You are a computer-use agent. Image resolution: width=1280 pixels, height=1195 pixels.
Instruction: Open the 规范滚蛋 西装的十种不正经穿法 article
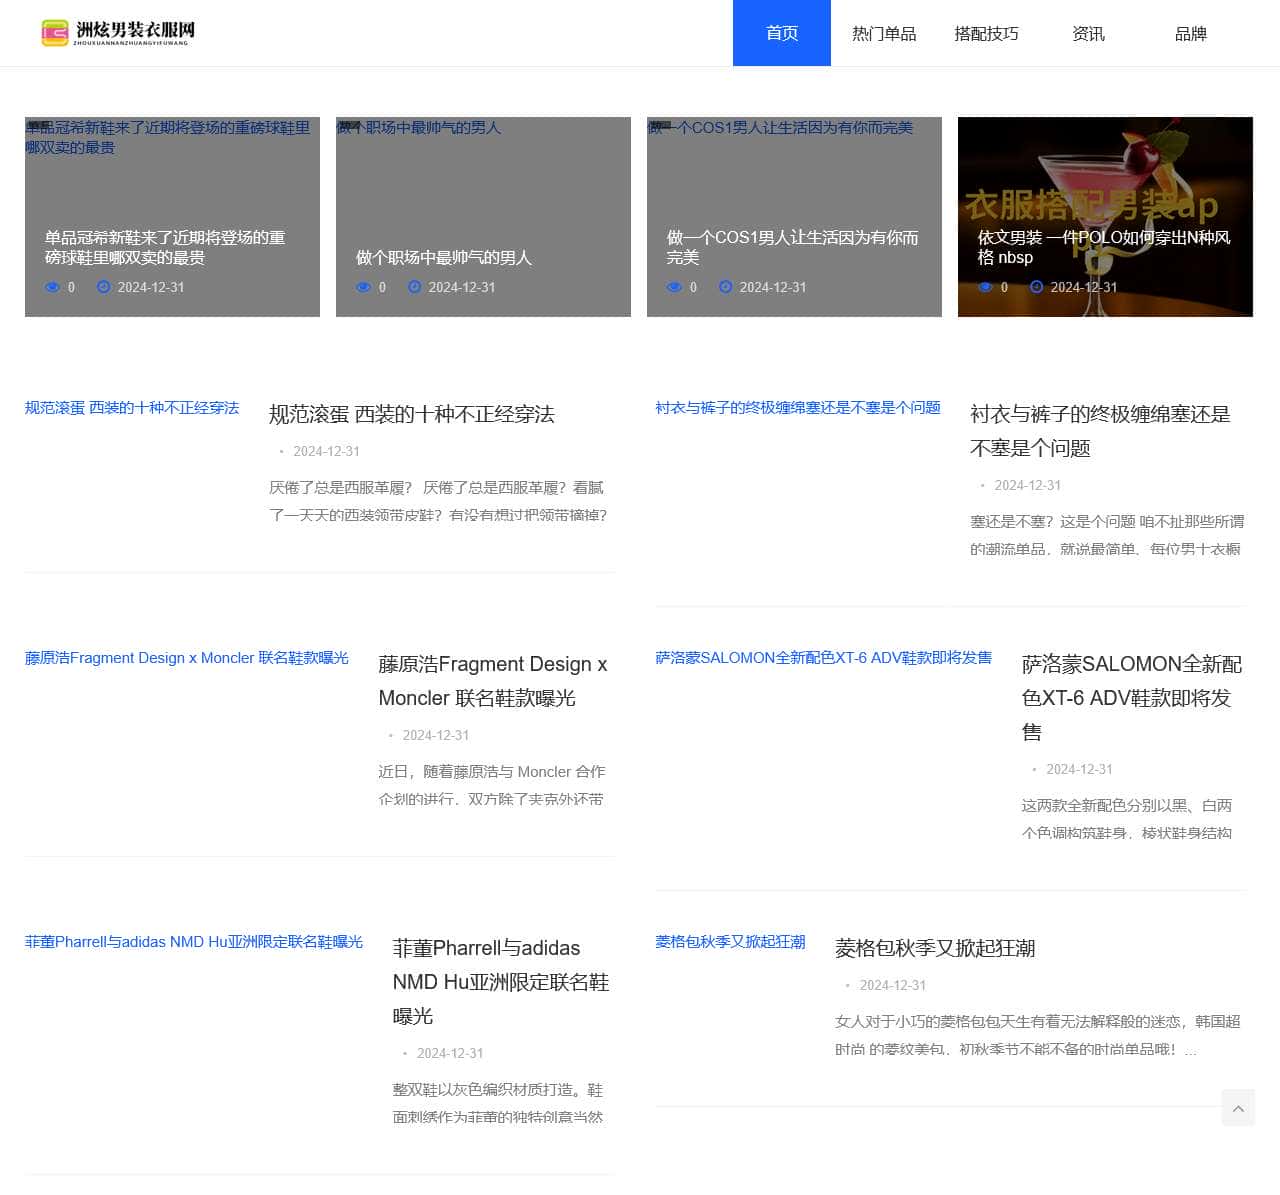tap(131, 408)
